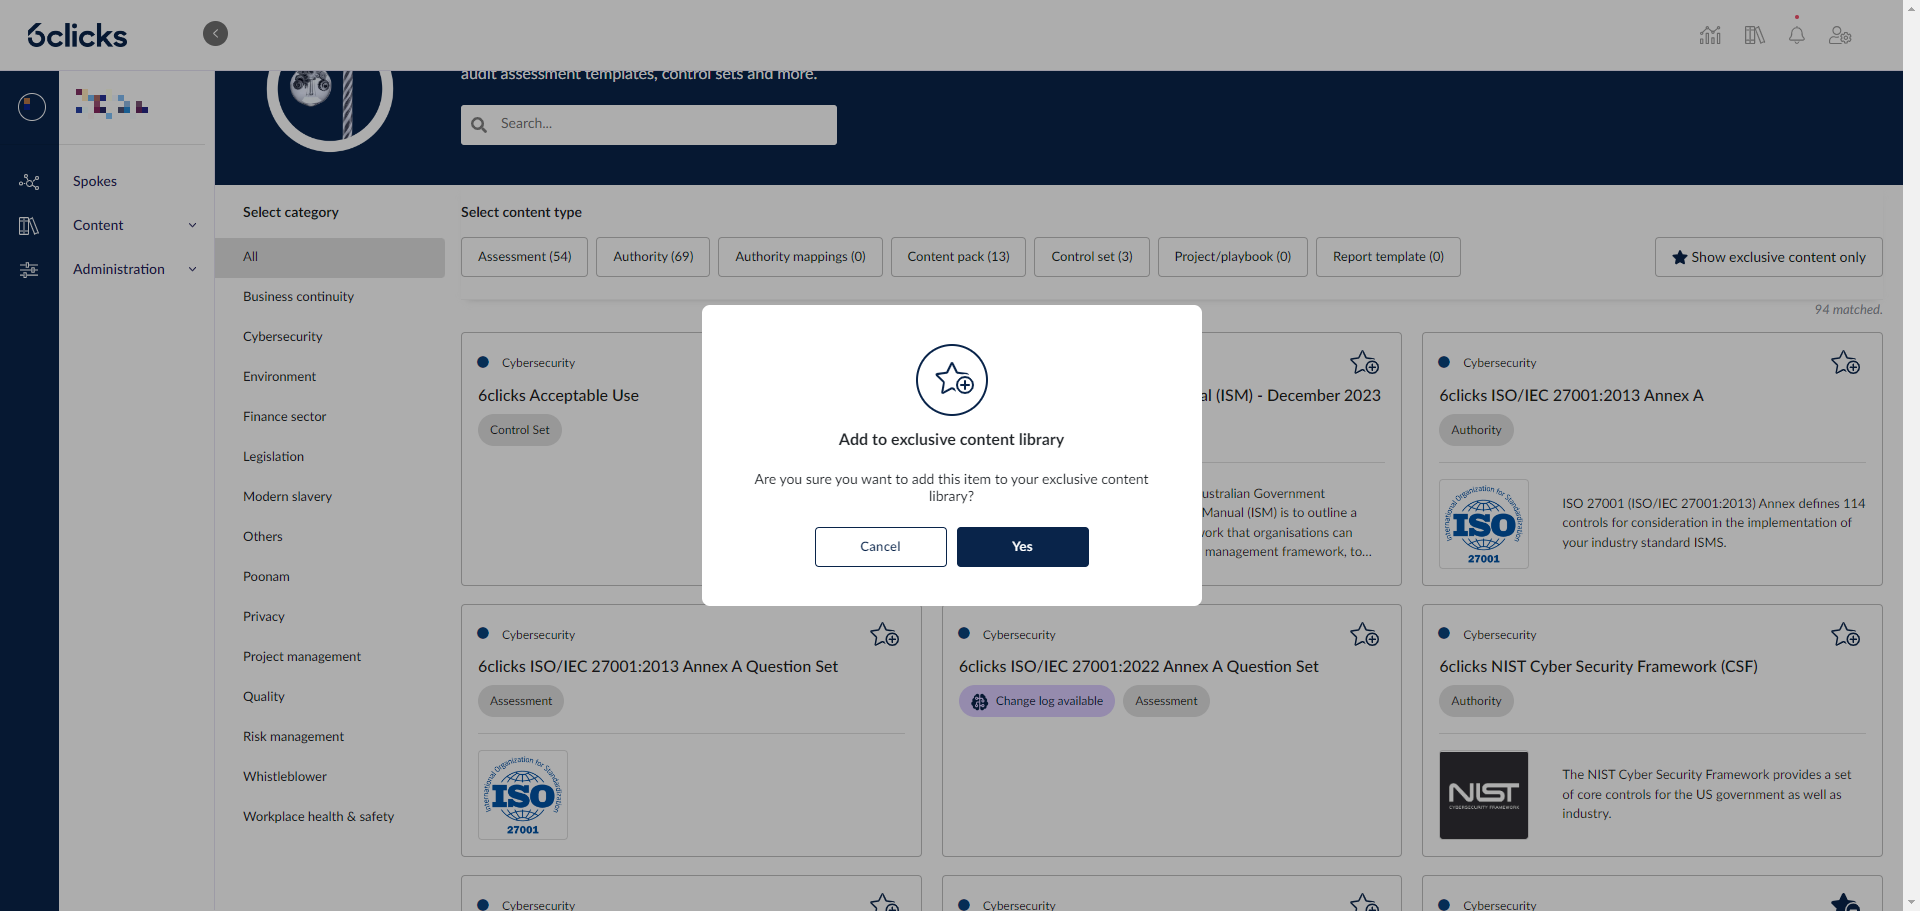This screenshot has height=911, width=1920.
Task: Cancel adding to exclusive library
Action: (x=880, y=547)
